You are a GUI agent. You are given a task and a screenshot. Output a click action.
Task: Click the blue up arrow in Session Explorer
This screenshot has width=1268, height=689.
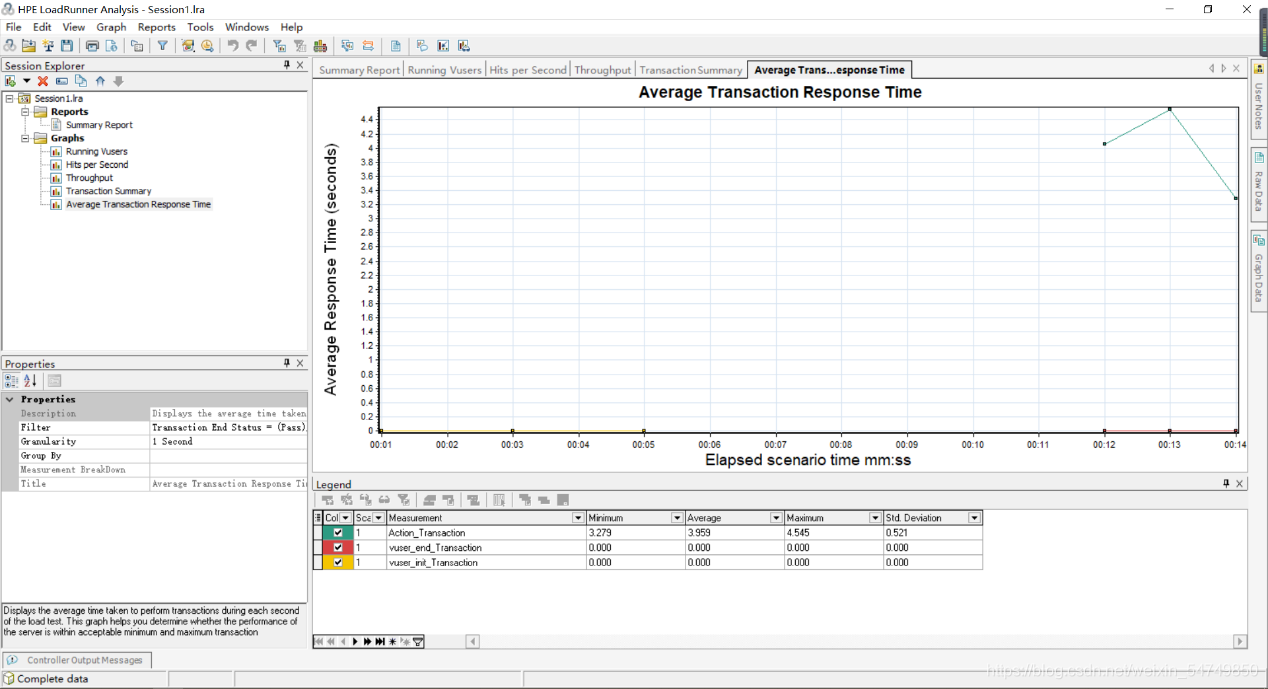pos(100,81)
